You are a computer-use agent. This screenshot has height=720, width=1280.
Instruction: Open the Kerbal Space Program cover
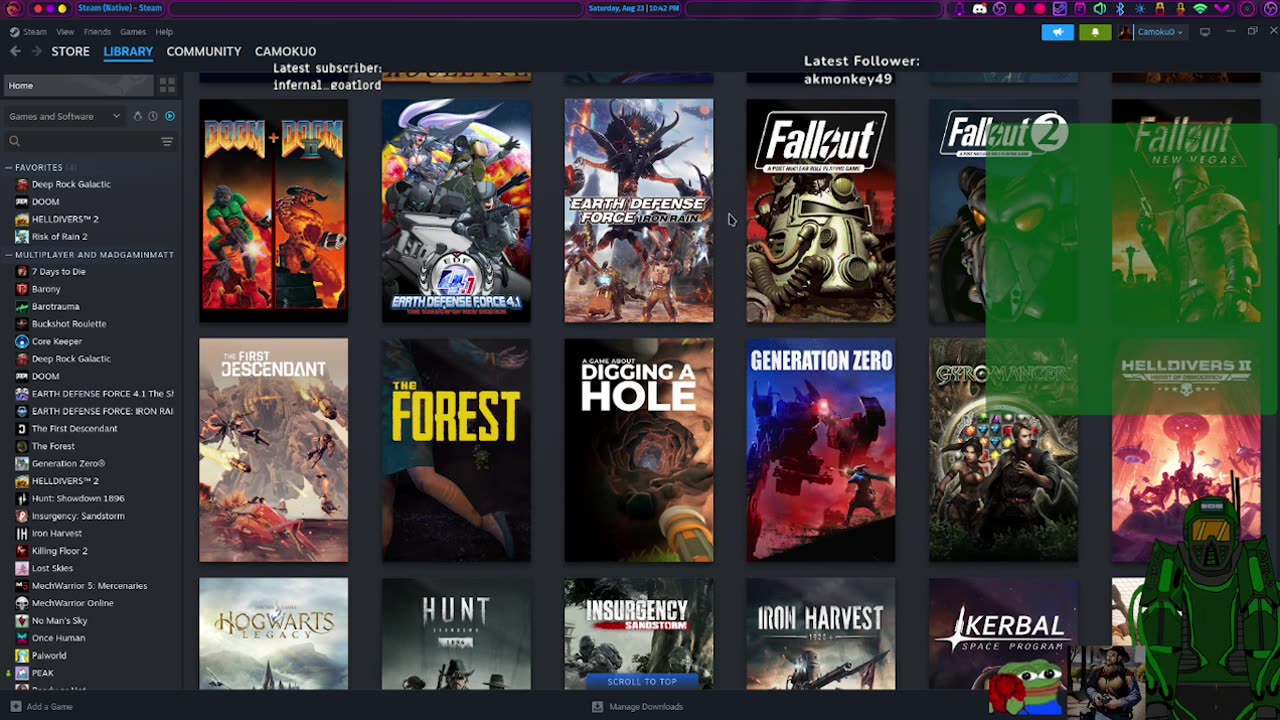click(1003, 634)
